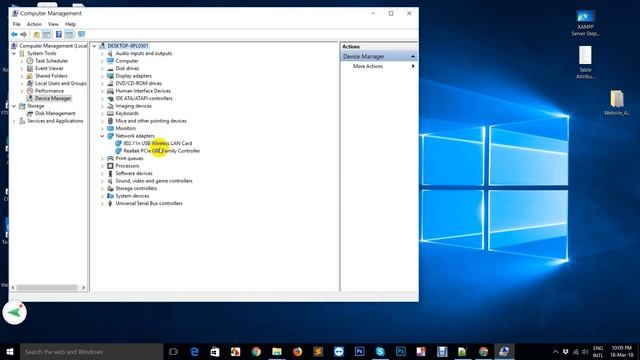Collapse the Storage tree node
Screen dimensions: 640x360
(14, 106)
